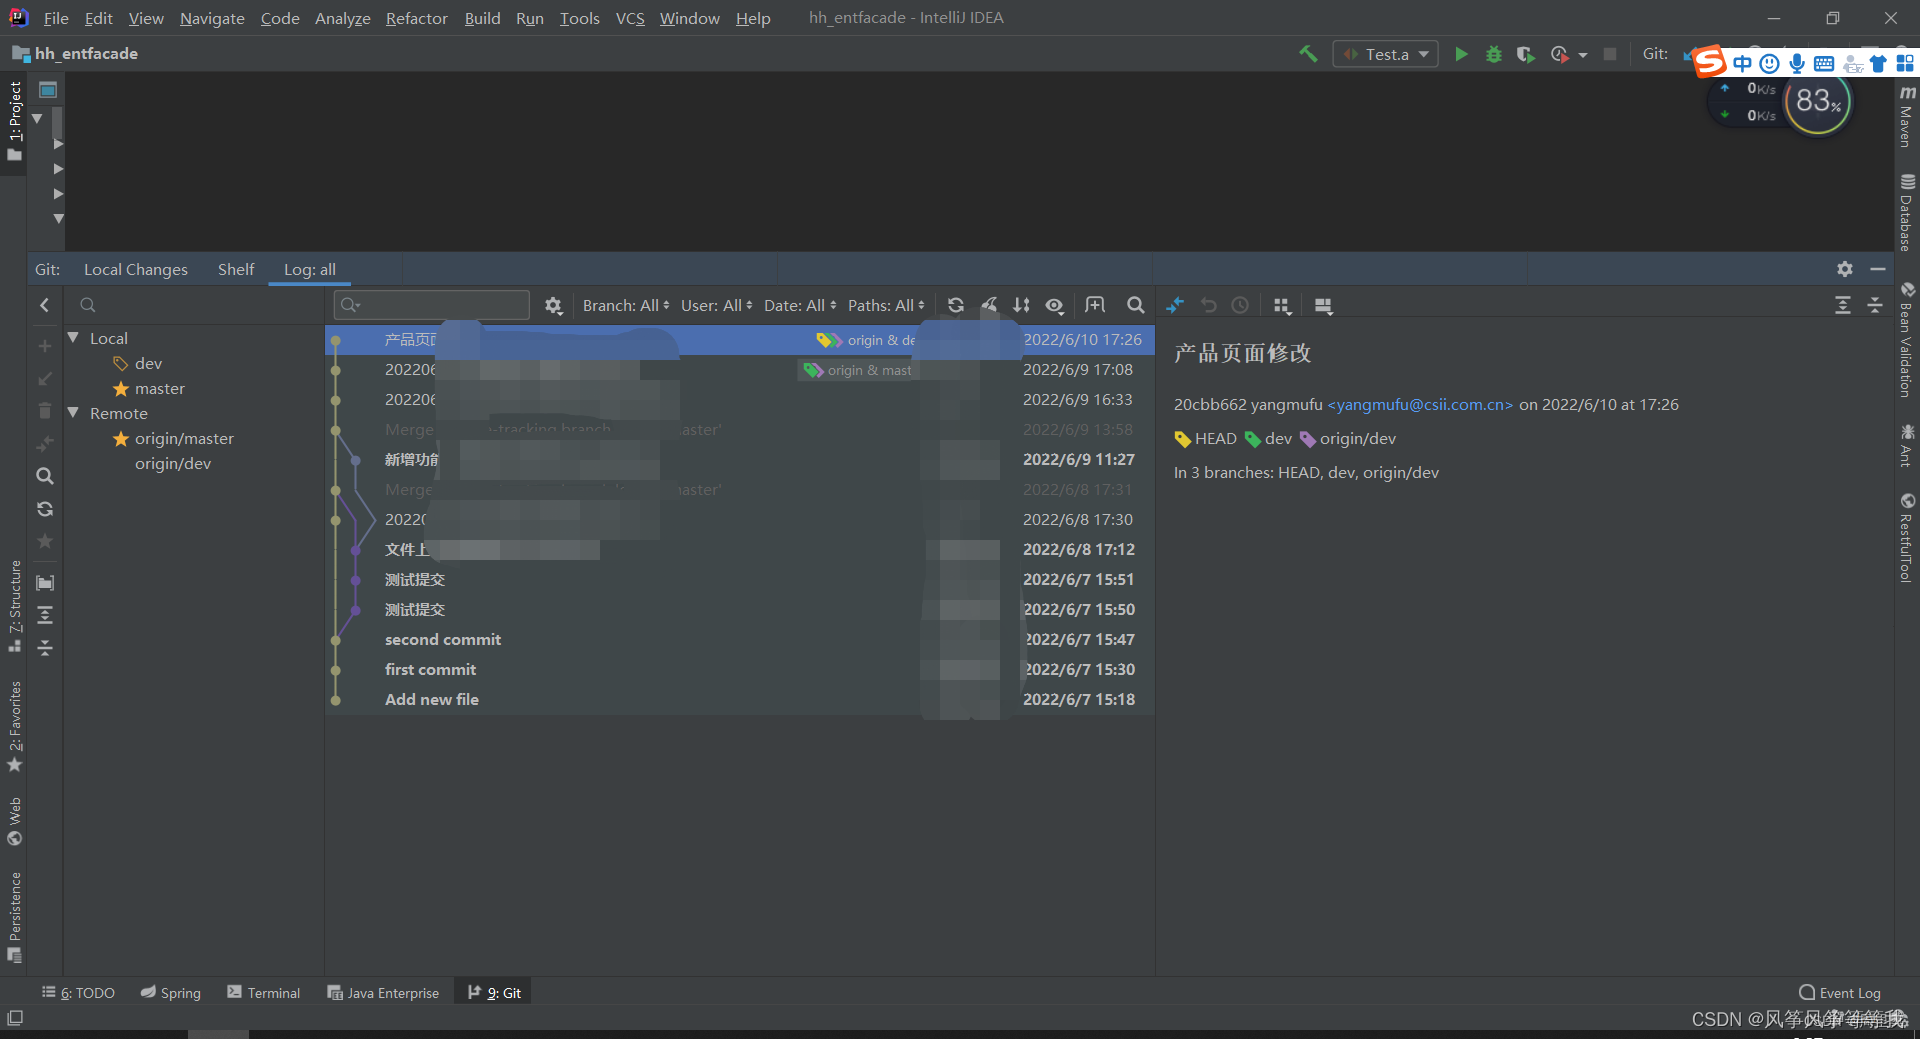Select the 'first commit' log entry
This screenshot has width=1920, height=1039.
(740, 669)
